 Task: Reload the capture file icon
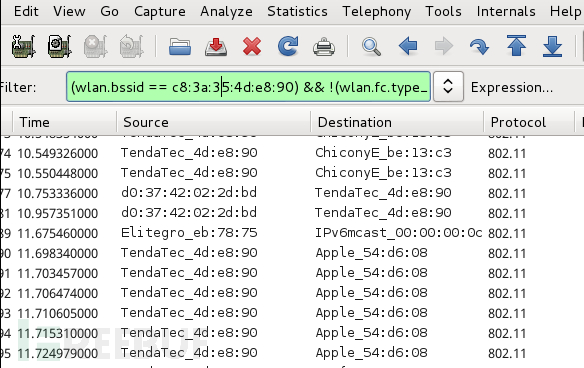(288, 46)
